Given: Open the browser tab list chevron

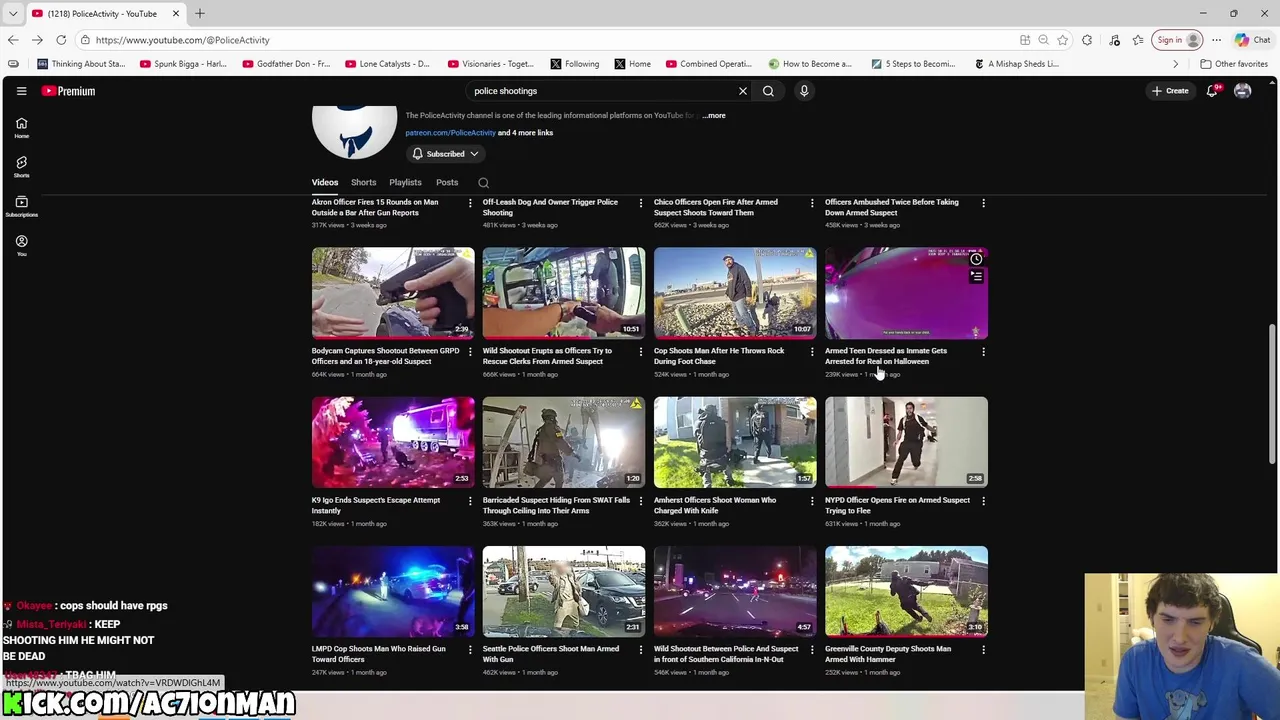Looking at the screenshot, I should coord(13,13).
